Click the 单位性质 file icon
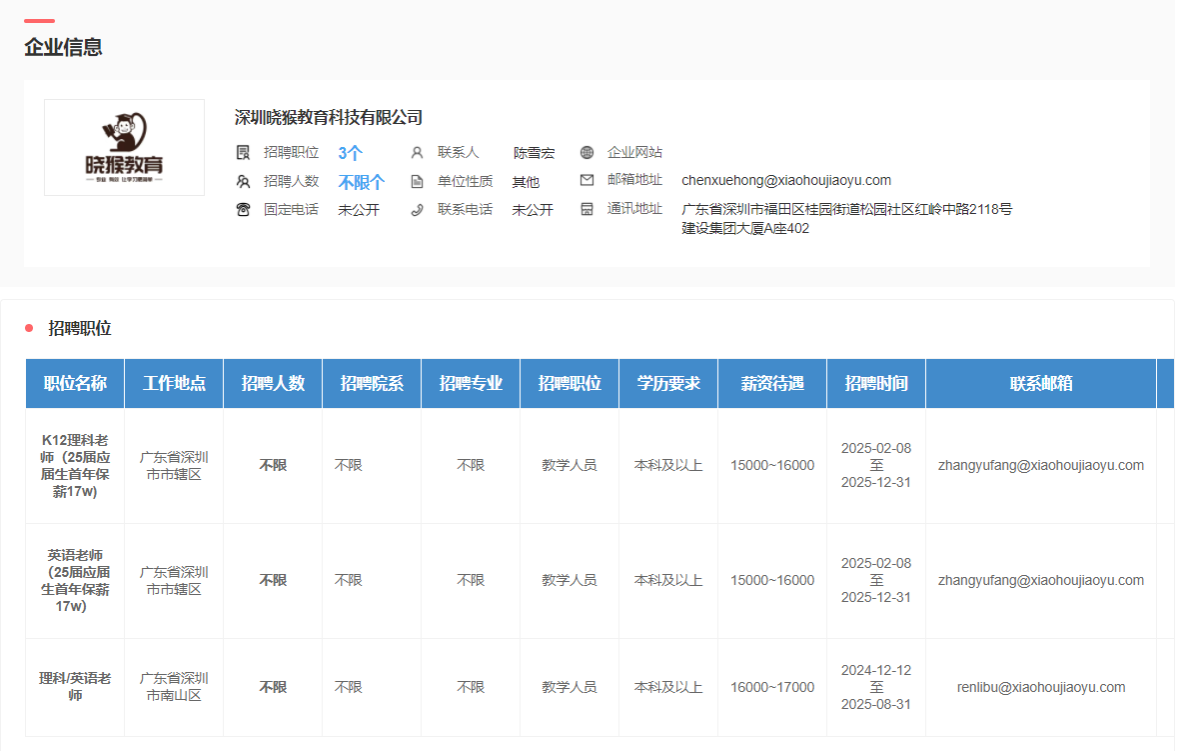The width and height of the screenshot is (1182, 751). [417, 182]
